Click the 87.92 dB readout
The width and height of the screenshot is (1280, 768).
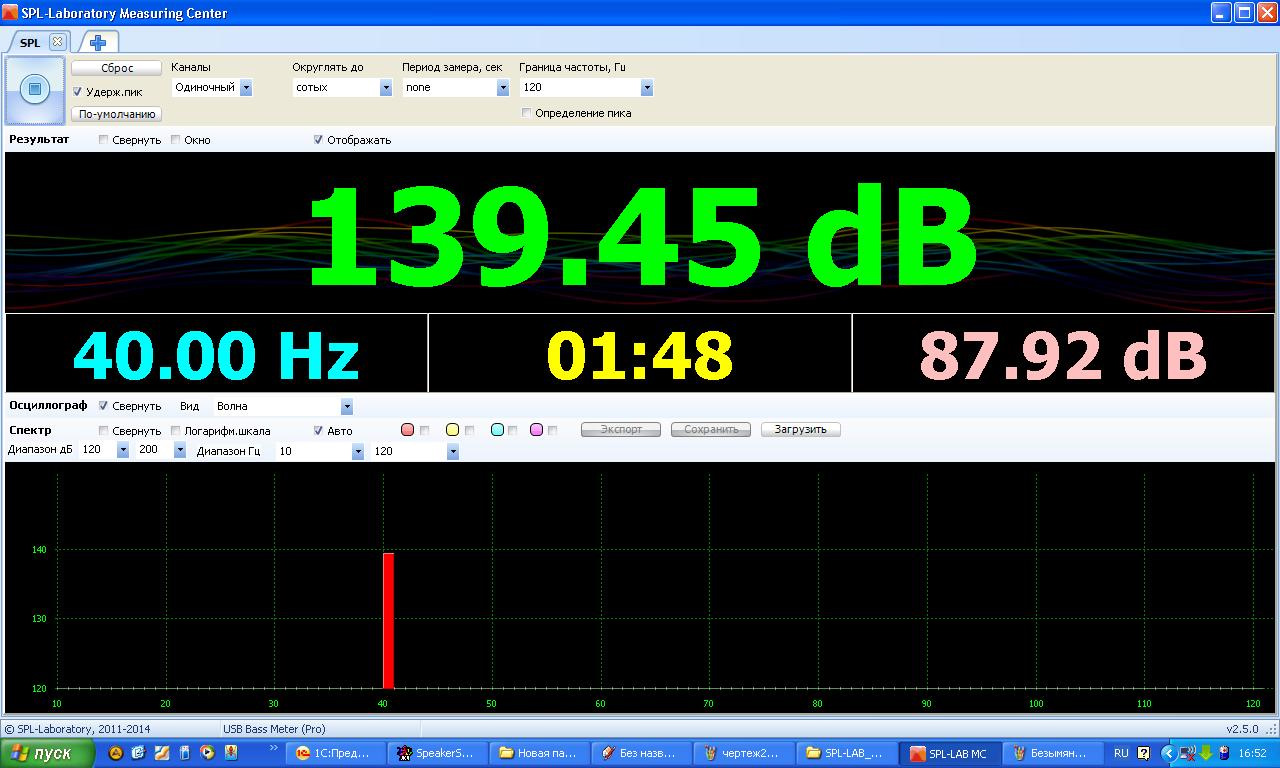(x=1063, y=355)
